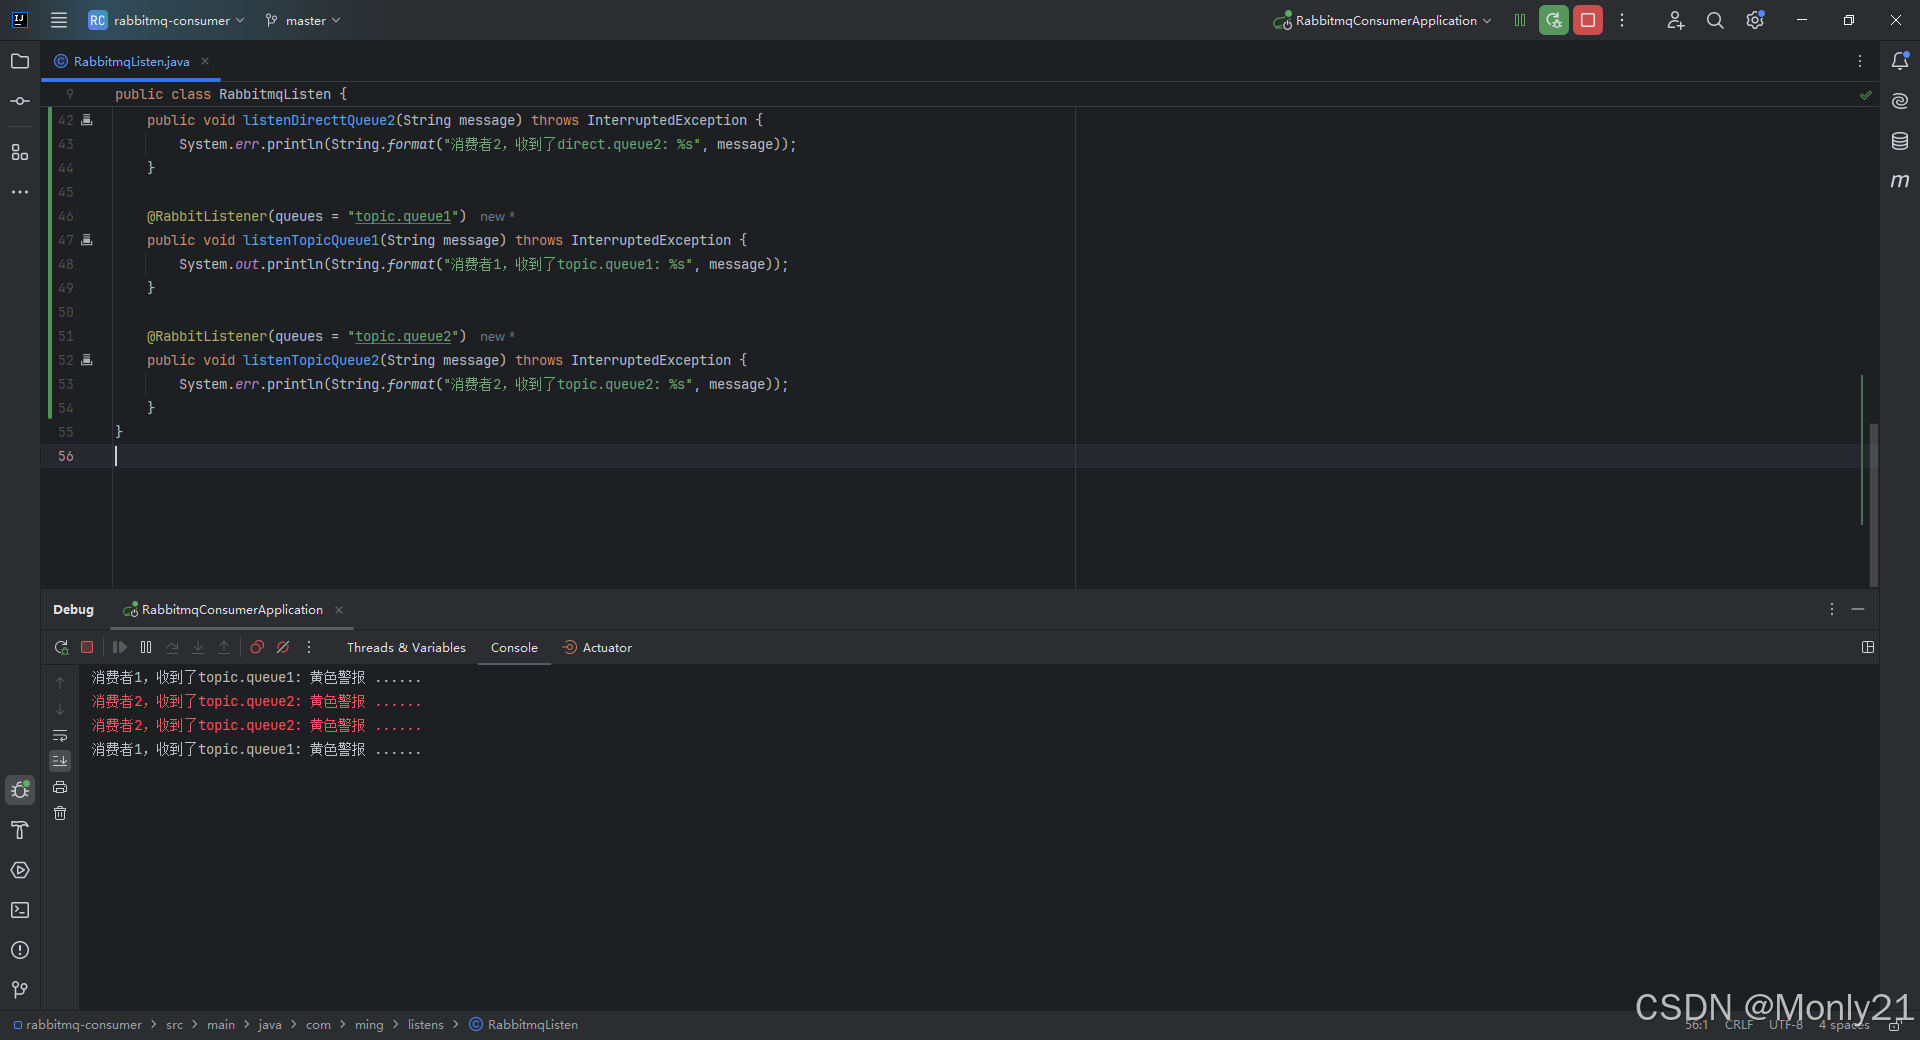The width and height of the screenshot is (1920, 1040).
Task: Open the Problems tool window
Action: (20, 950)
